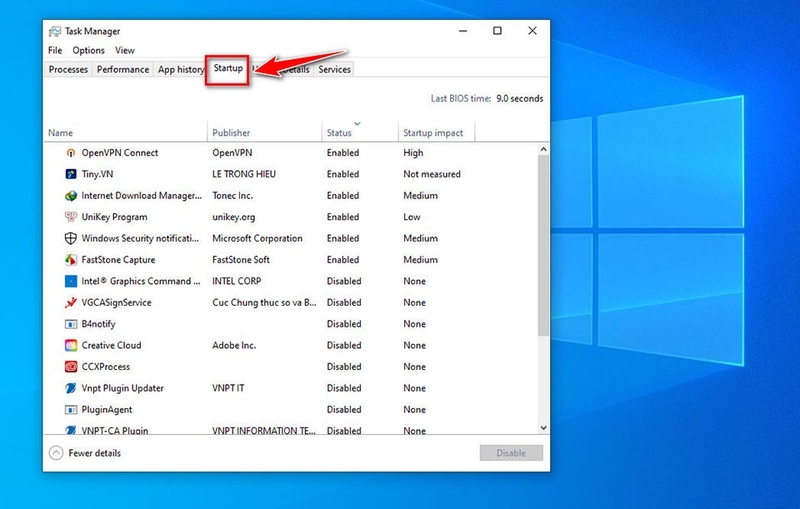
Task: Click publisher 'LE TRONG HIEU'
Action: 244,174
